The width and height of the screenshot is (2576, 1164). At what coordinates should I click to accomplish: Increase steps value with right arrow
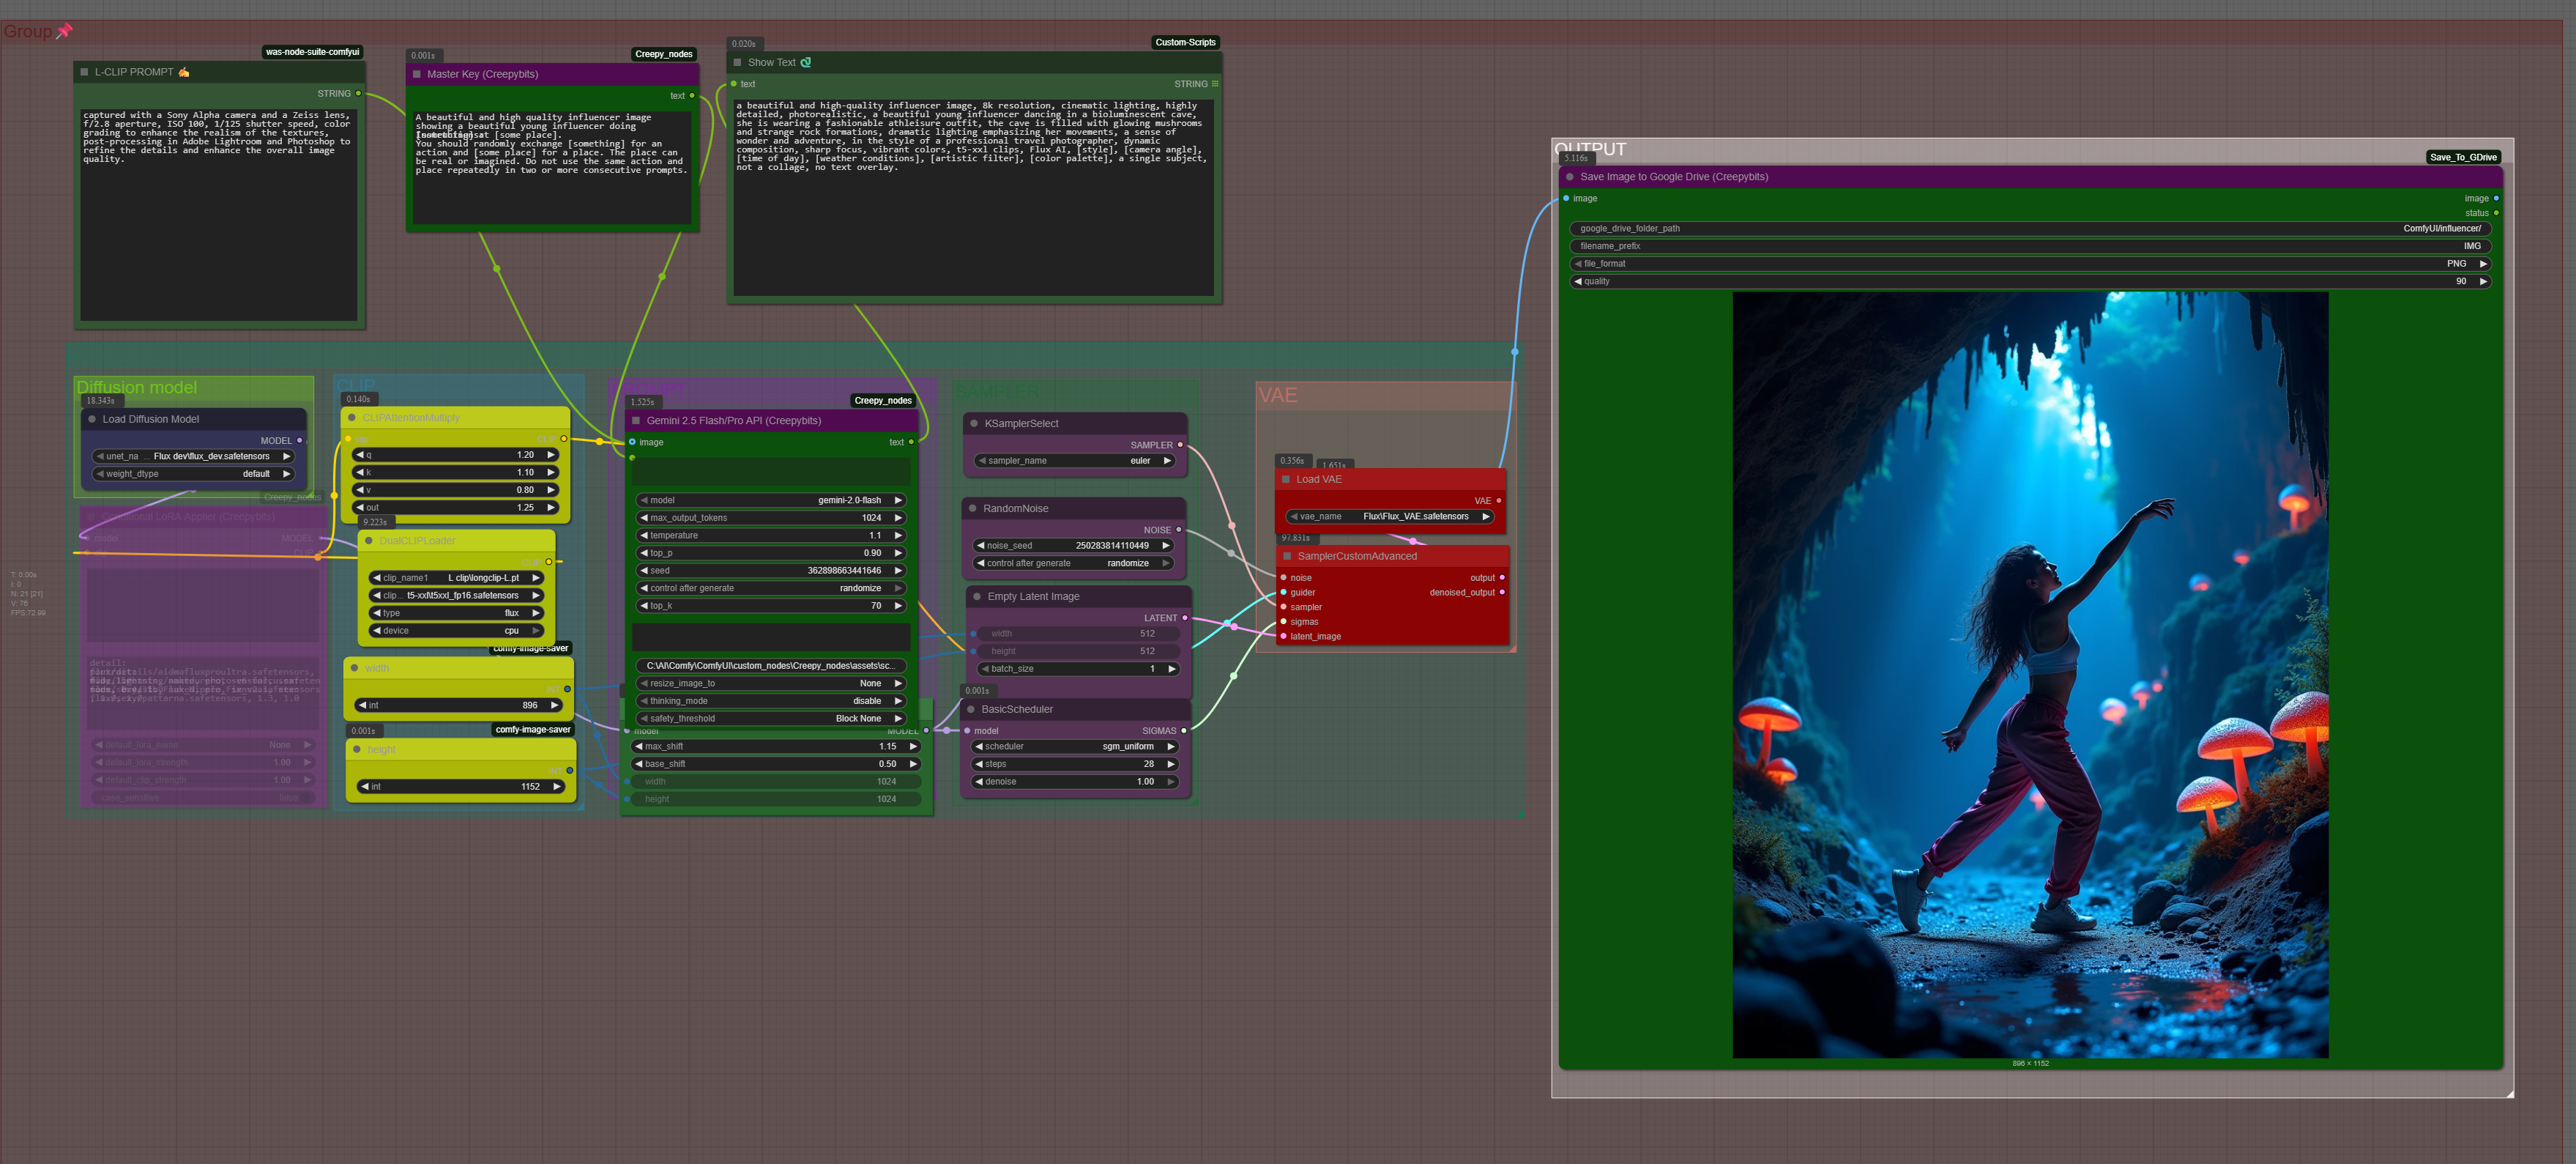pos(1170,764)
